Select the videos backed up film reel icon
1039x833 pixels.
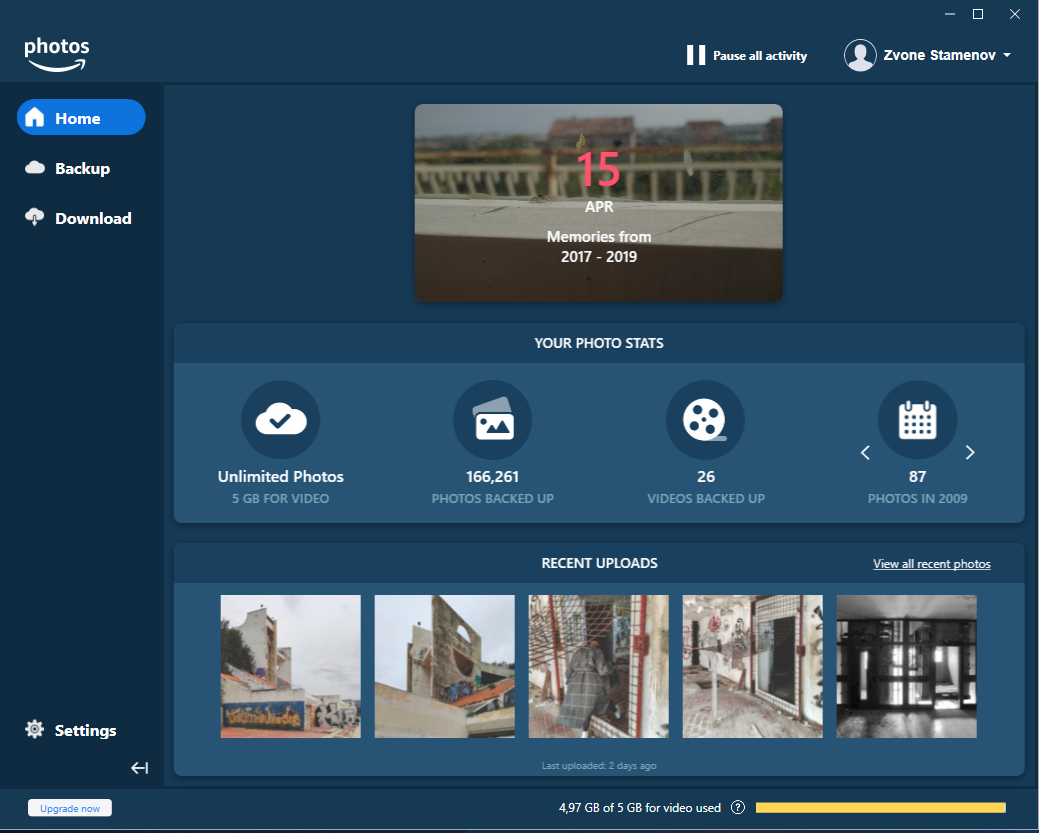pos(706,420)
